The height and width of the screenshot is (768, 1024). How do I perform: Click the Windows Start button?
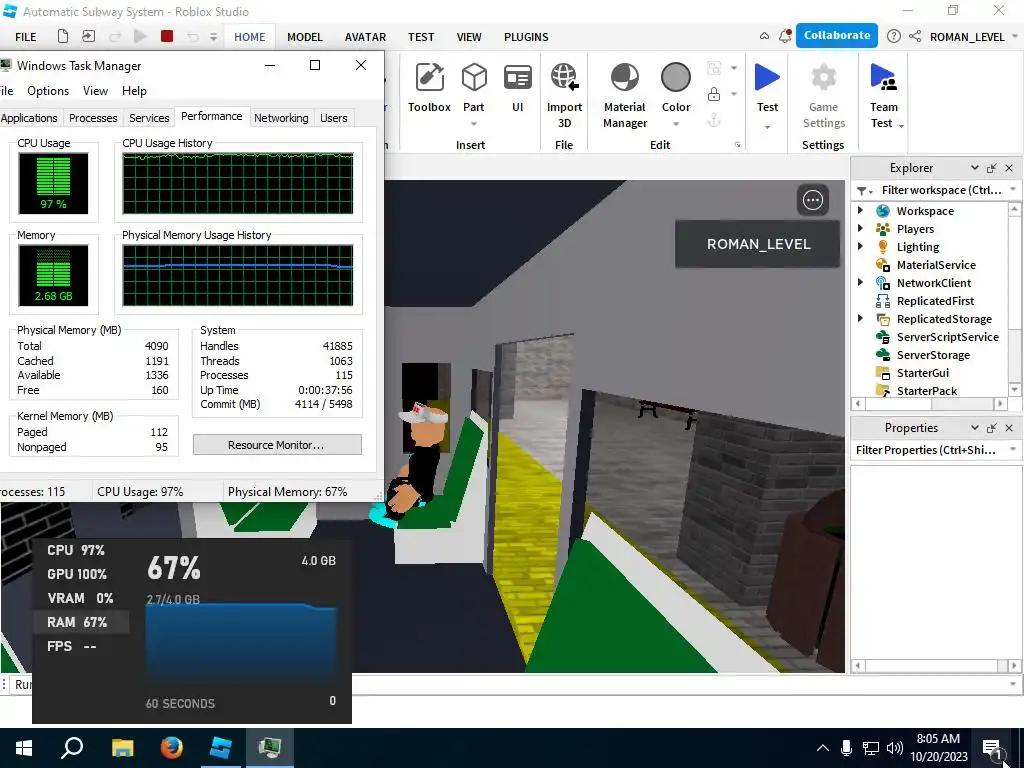pos(24,748)
